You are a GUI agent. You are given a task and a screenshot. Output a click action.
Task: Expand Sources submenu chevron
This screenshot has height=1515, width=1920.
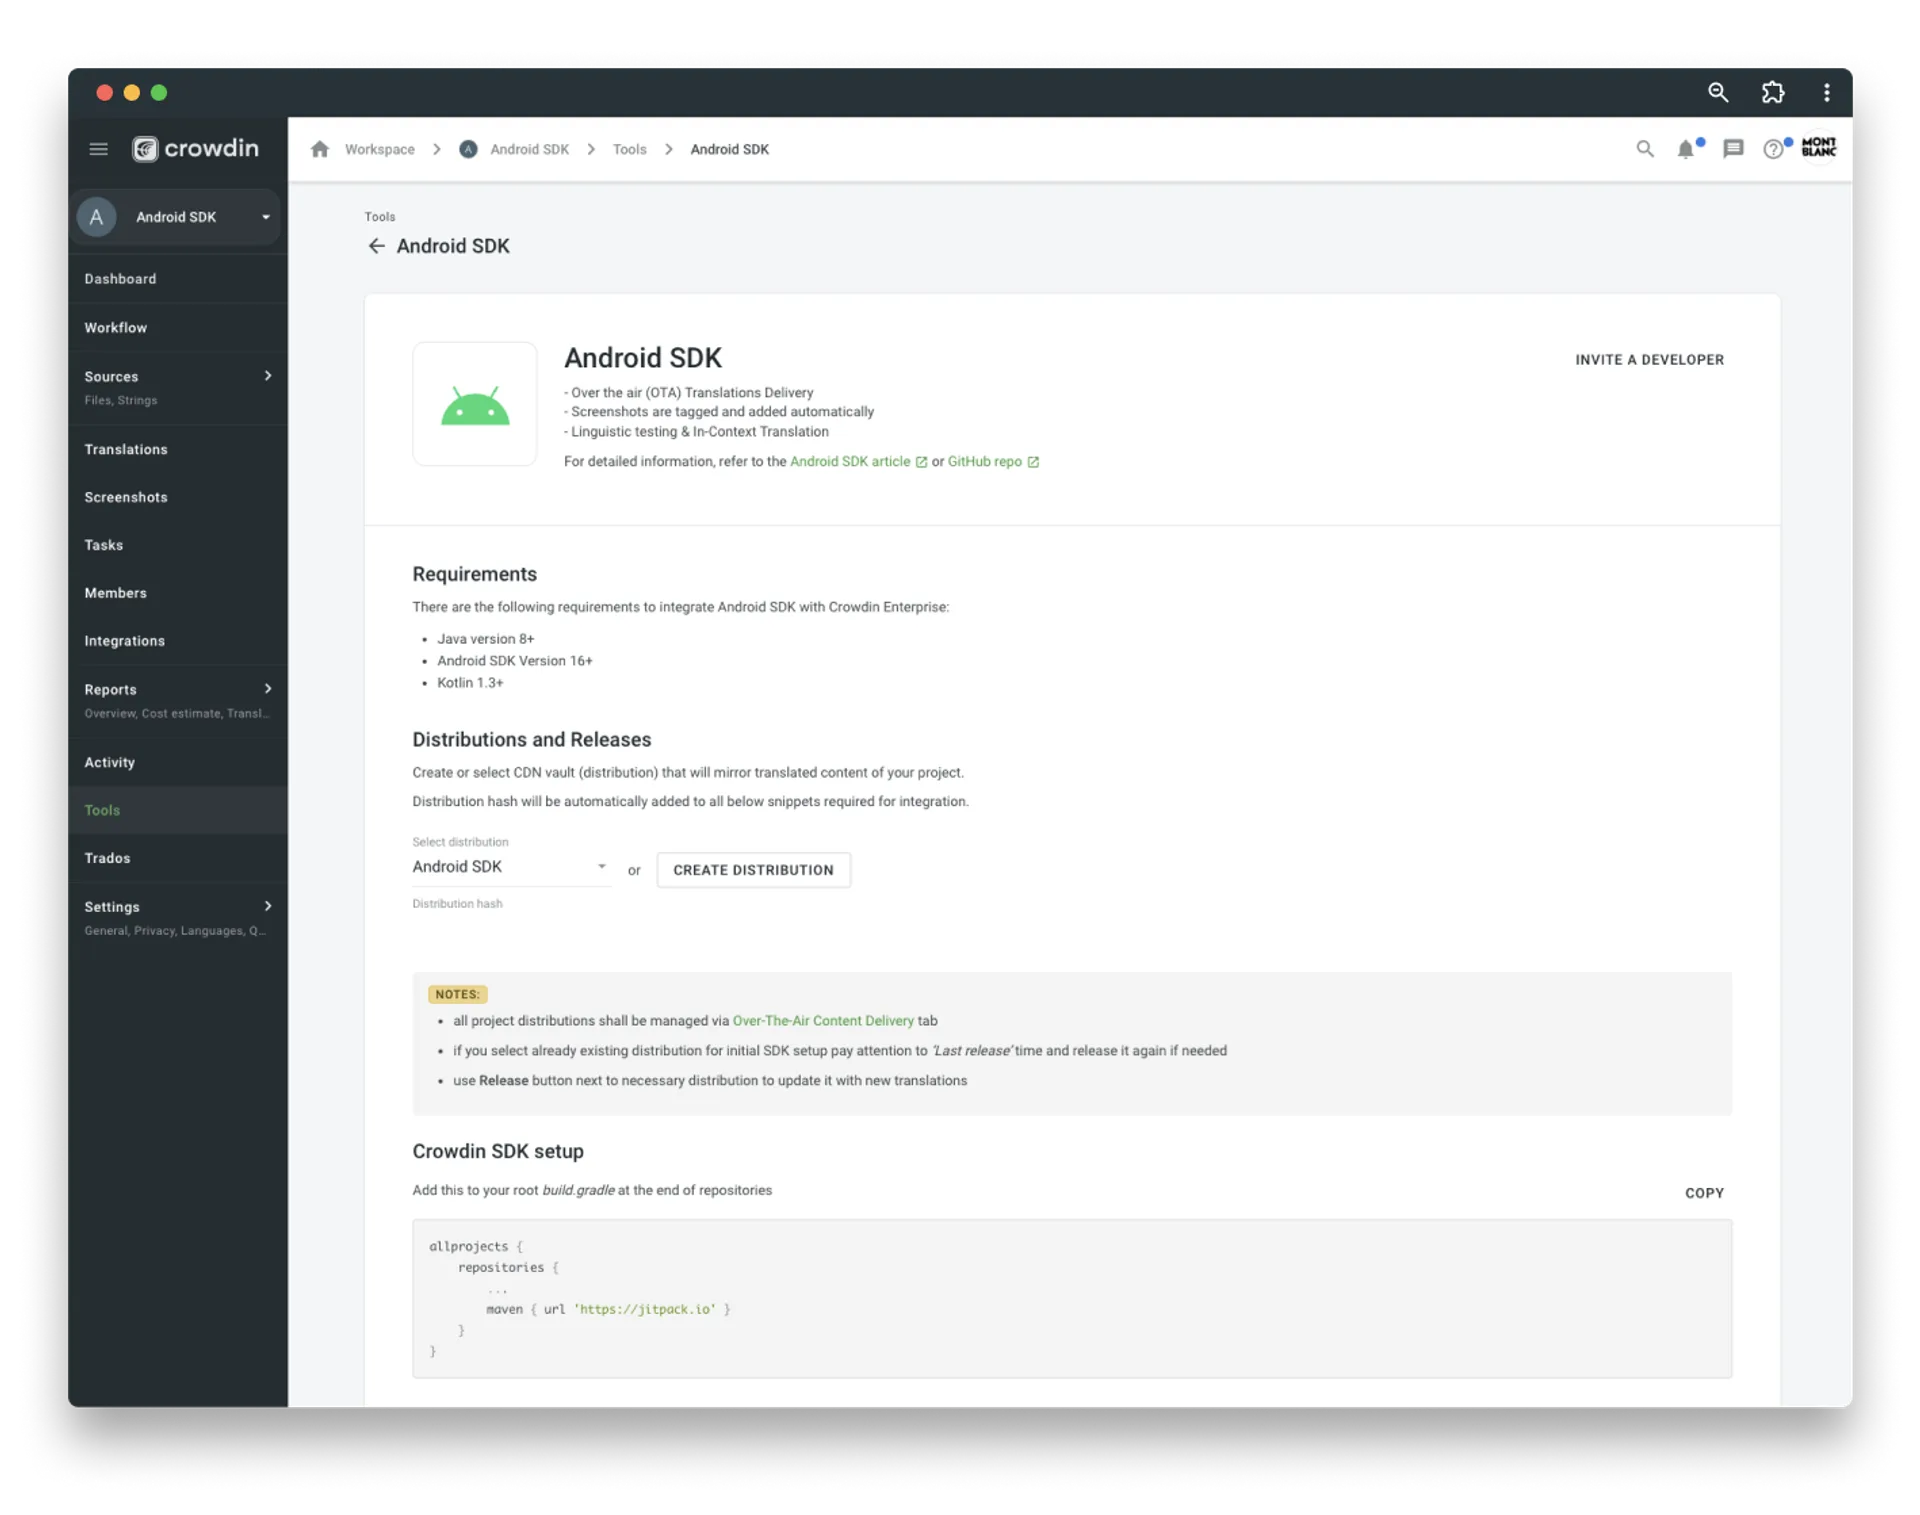pyautogui.click(x=267, y=376)
